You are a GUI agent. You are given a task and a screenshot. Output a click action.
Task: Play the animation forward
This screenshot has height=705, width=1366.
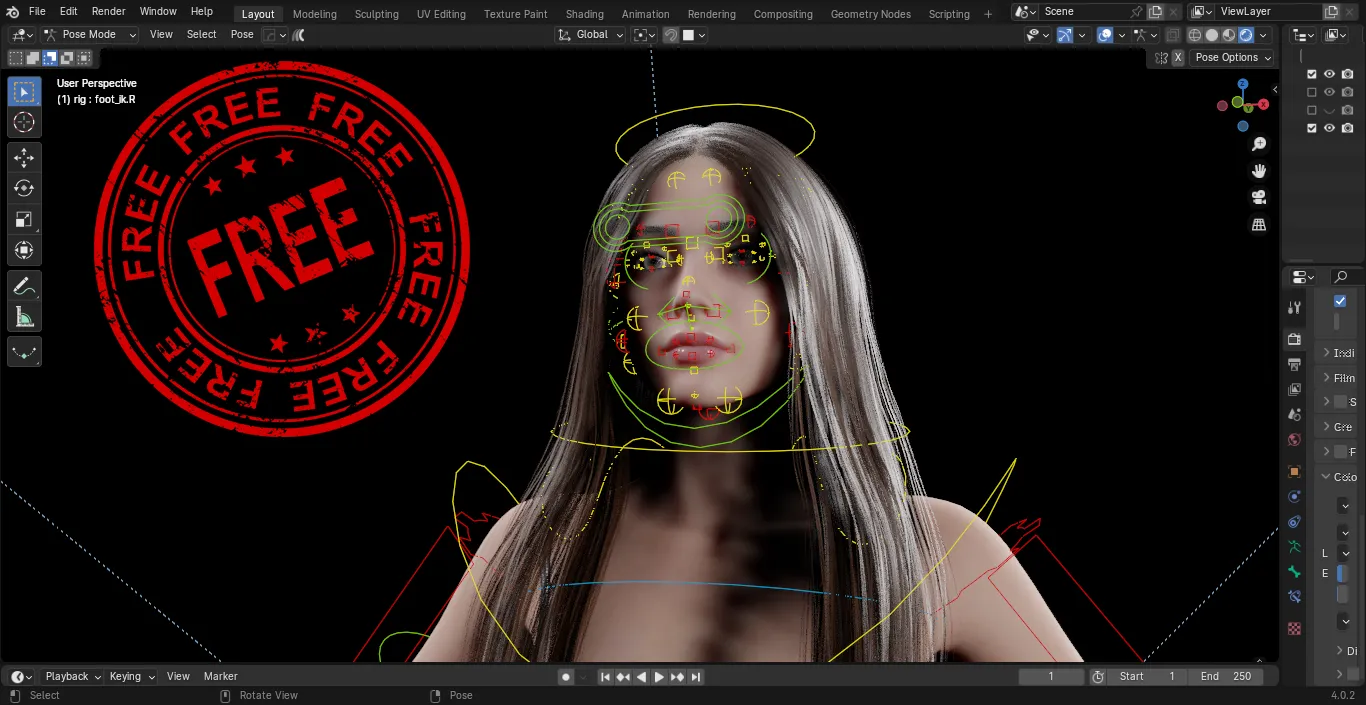(659, 677)
